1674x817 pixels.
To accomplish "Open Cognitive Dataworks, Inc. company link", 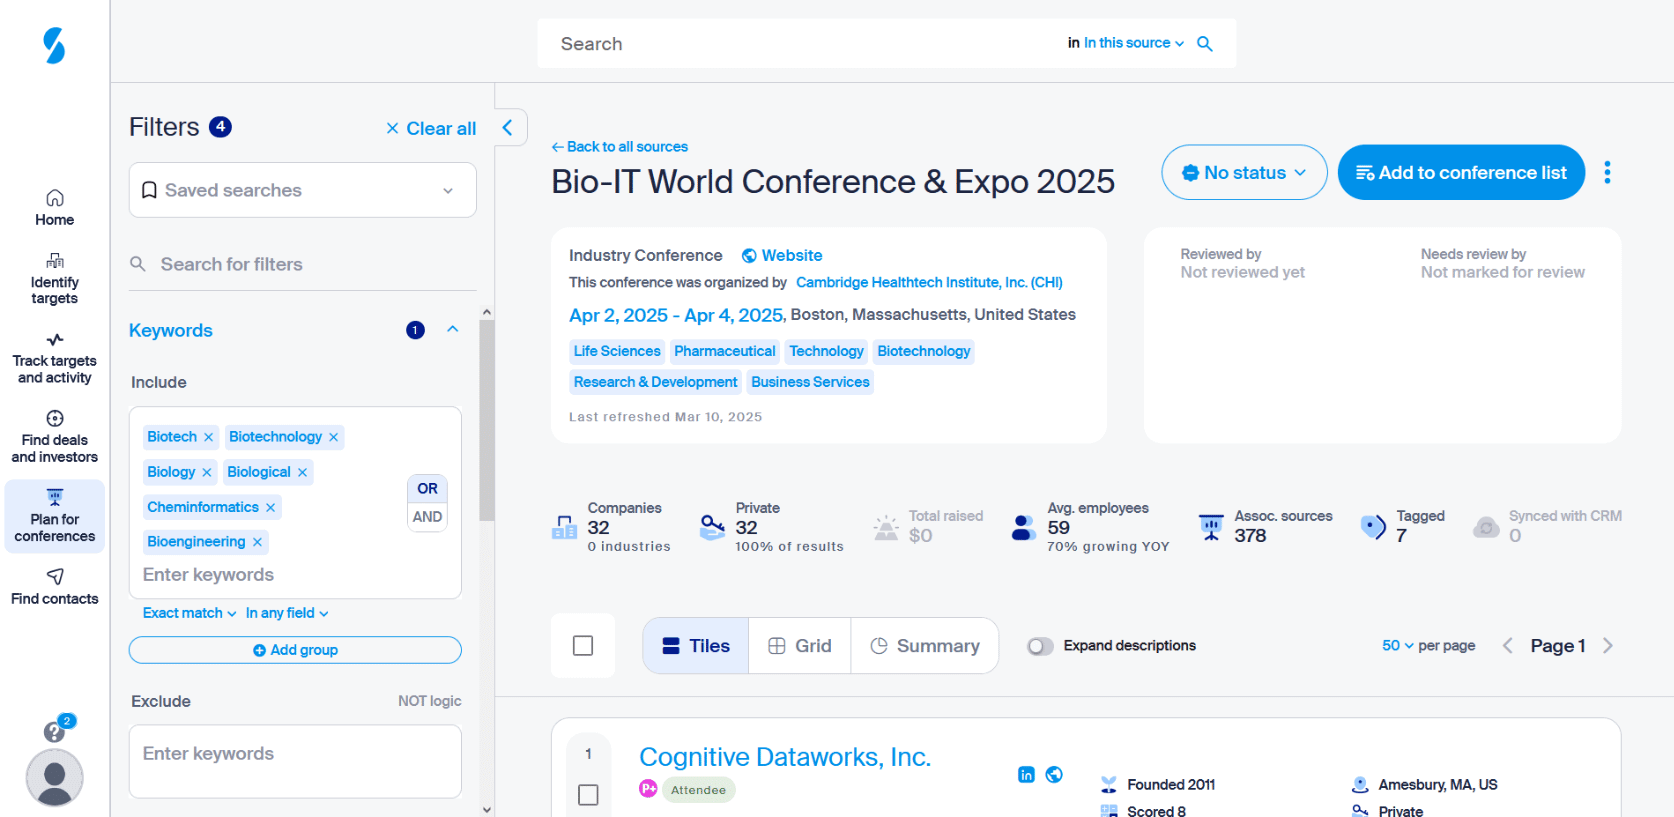I will [x=785, y=757].
